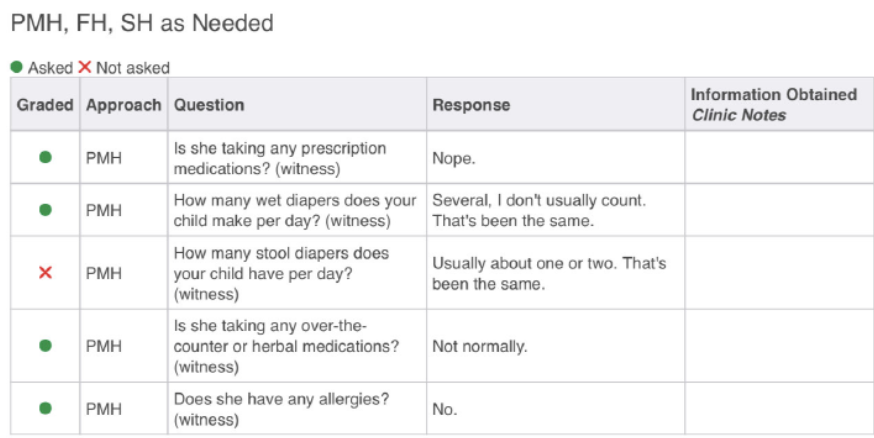The width and height of the screenshot is (874, 438).
Task: Click the 'Nope.' response cell
Action: point(453,158)
